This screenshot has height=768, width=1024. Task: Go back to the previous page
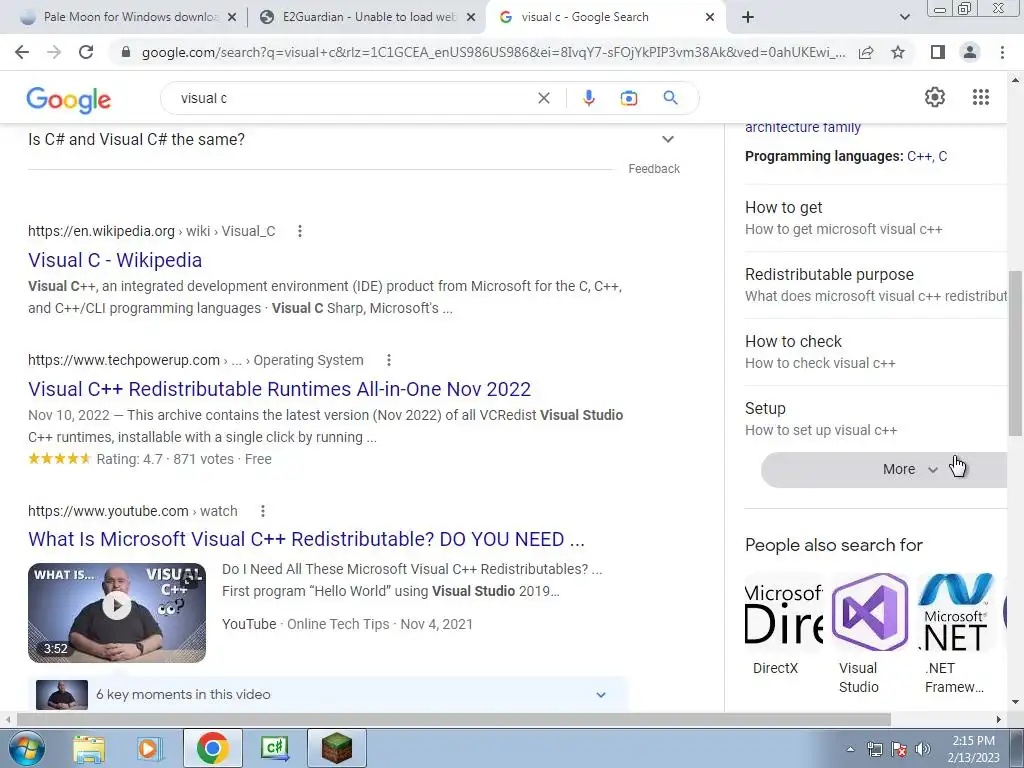point(22,52)
